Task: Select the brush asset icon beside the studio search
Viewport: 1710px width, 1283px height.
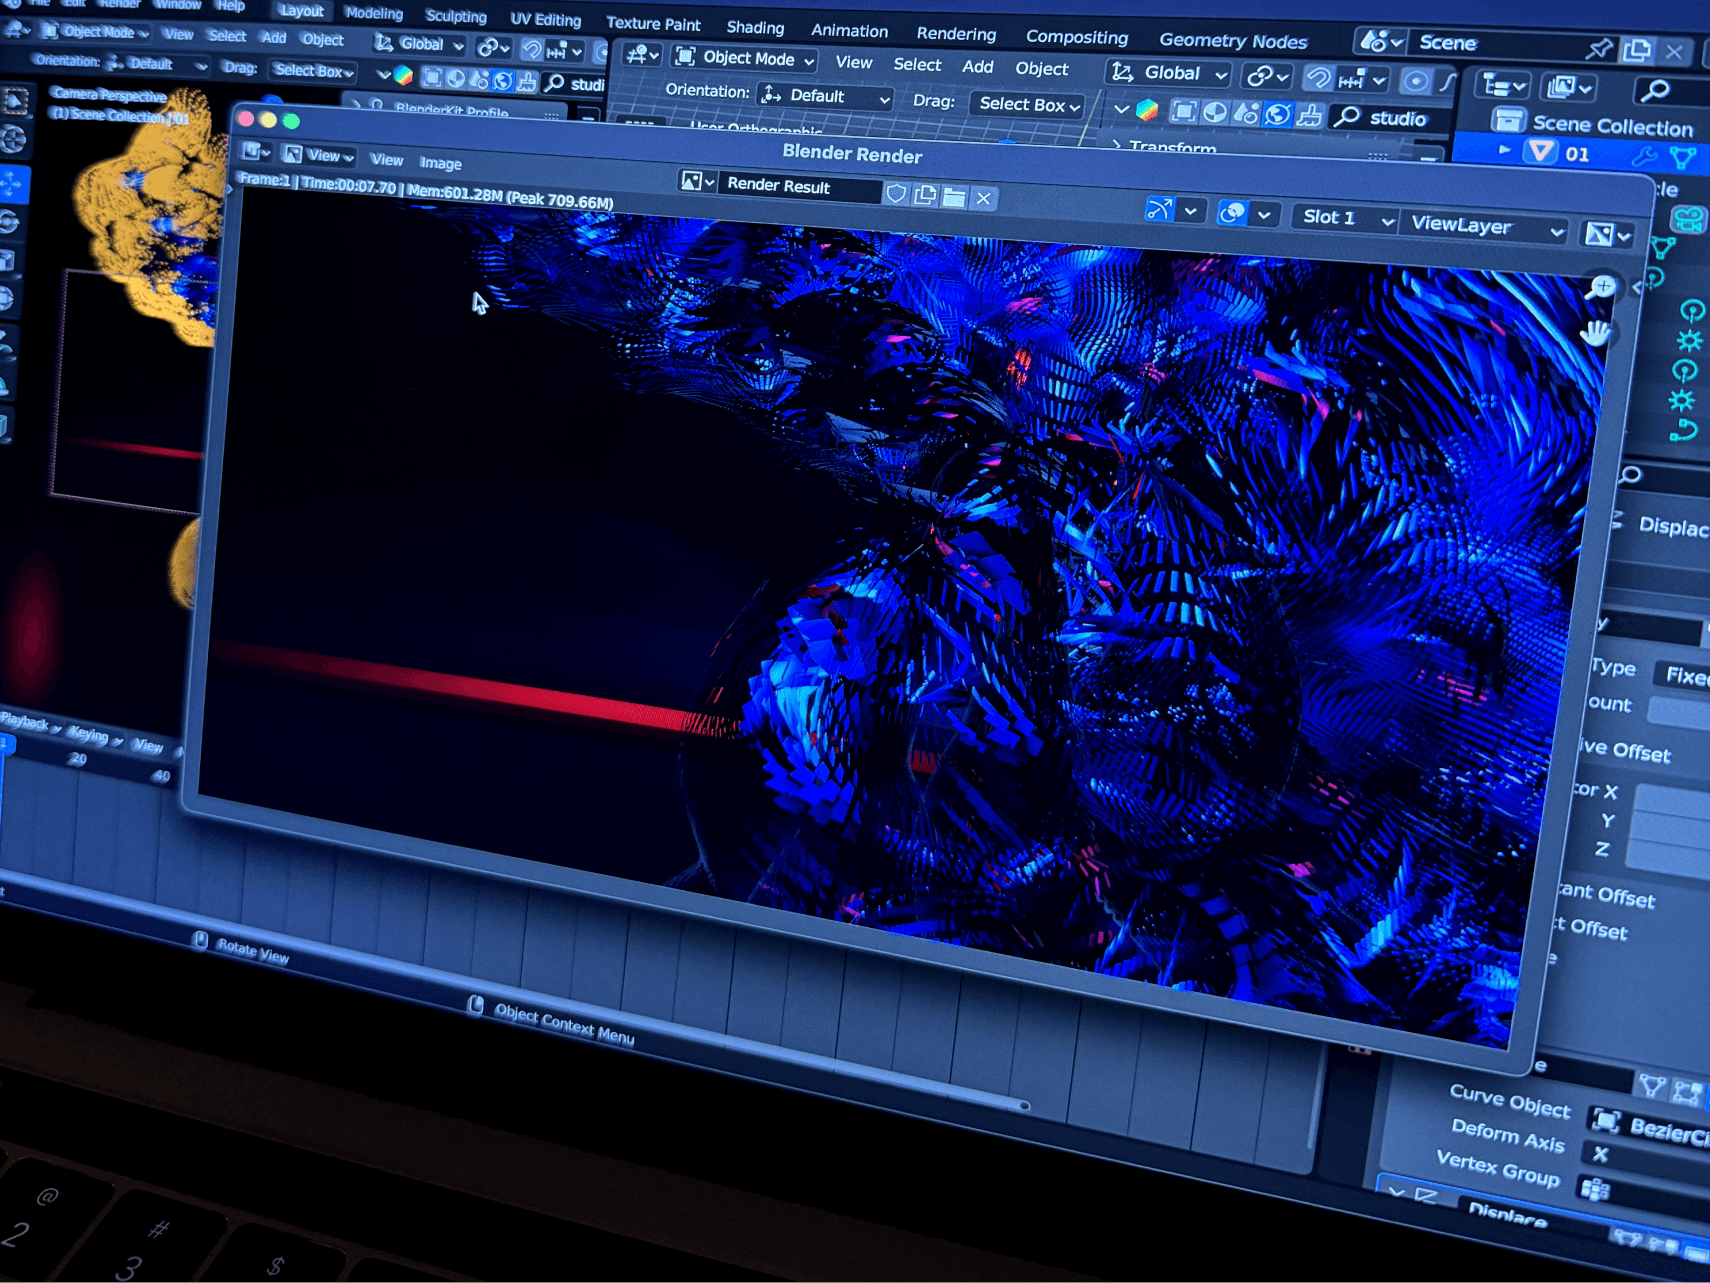Action: [1308, 115]
